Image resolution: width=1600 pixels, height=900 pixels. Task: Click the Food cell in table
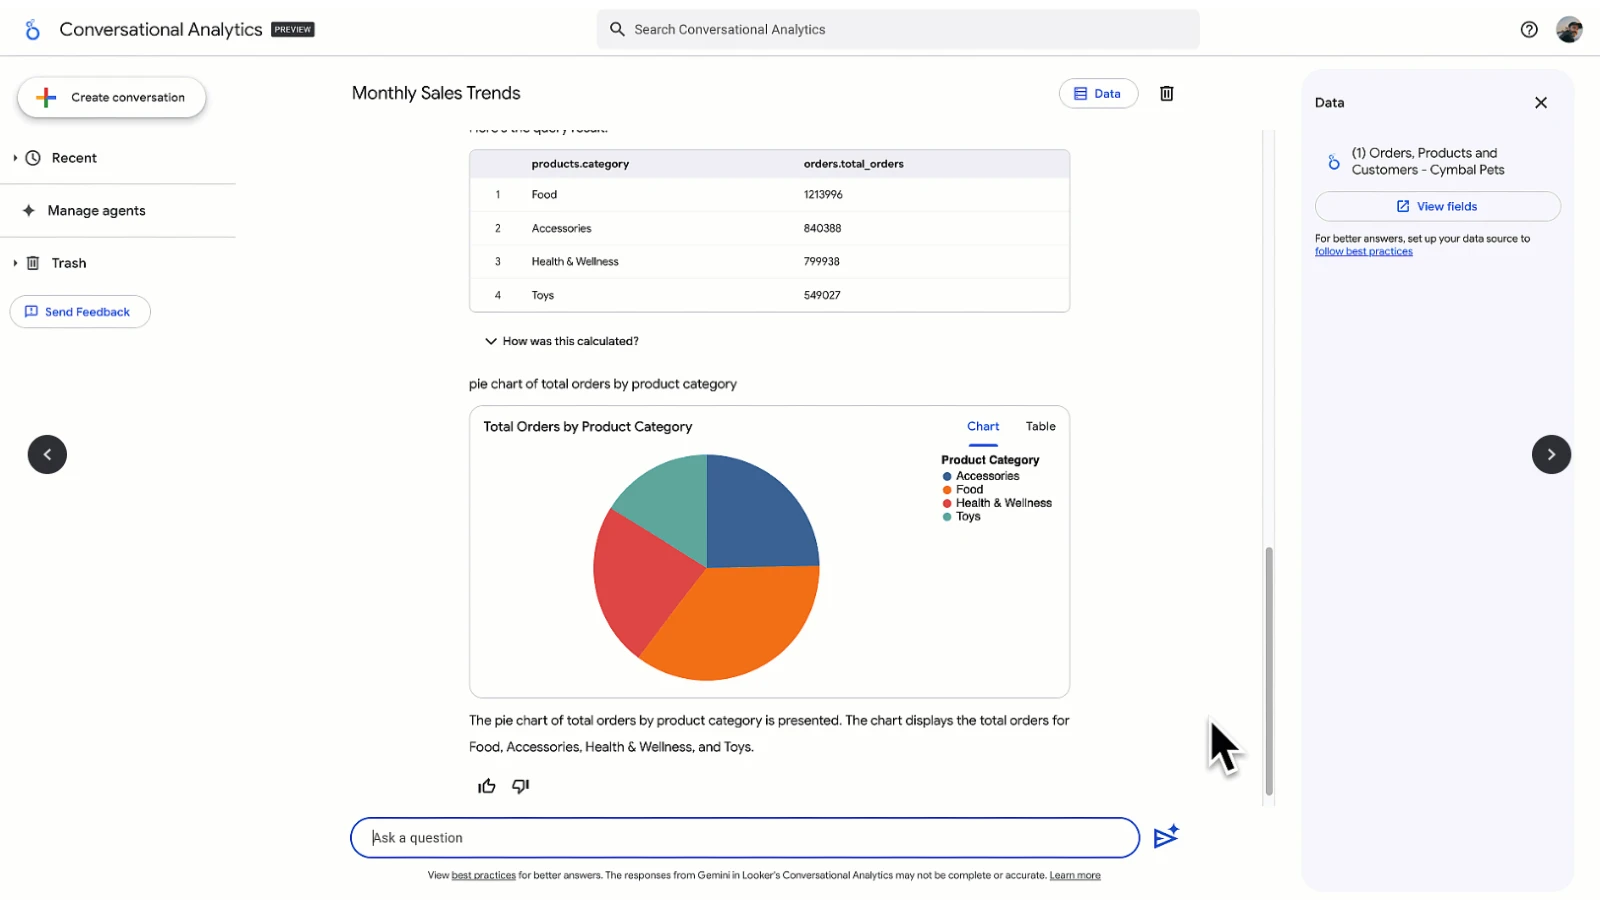click(544, 195)
